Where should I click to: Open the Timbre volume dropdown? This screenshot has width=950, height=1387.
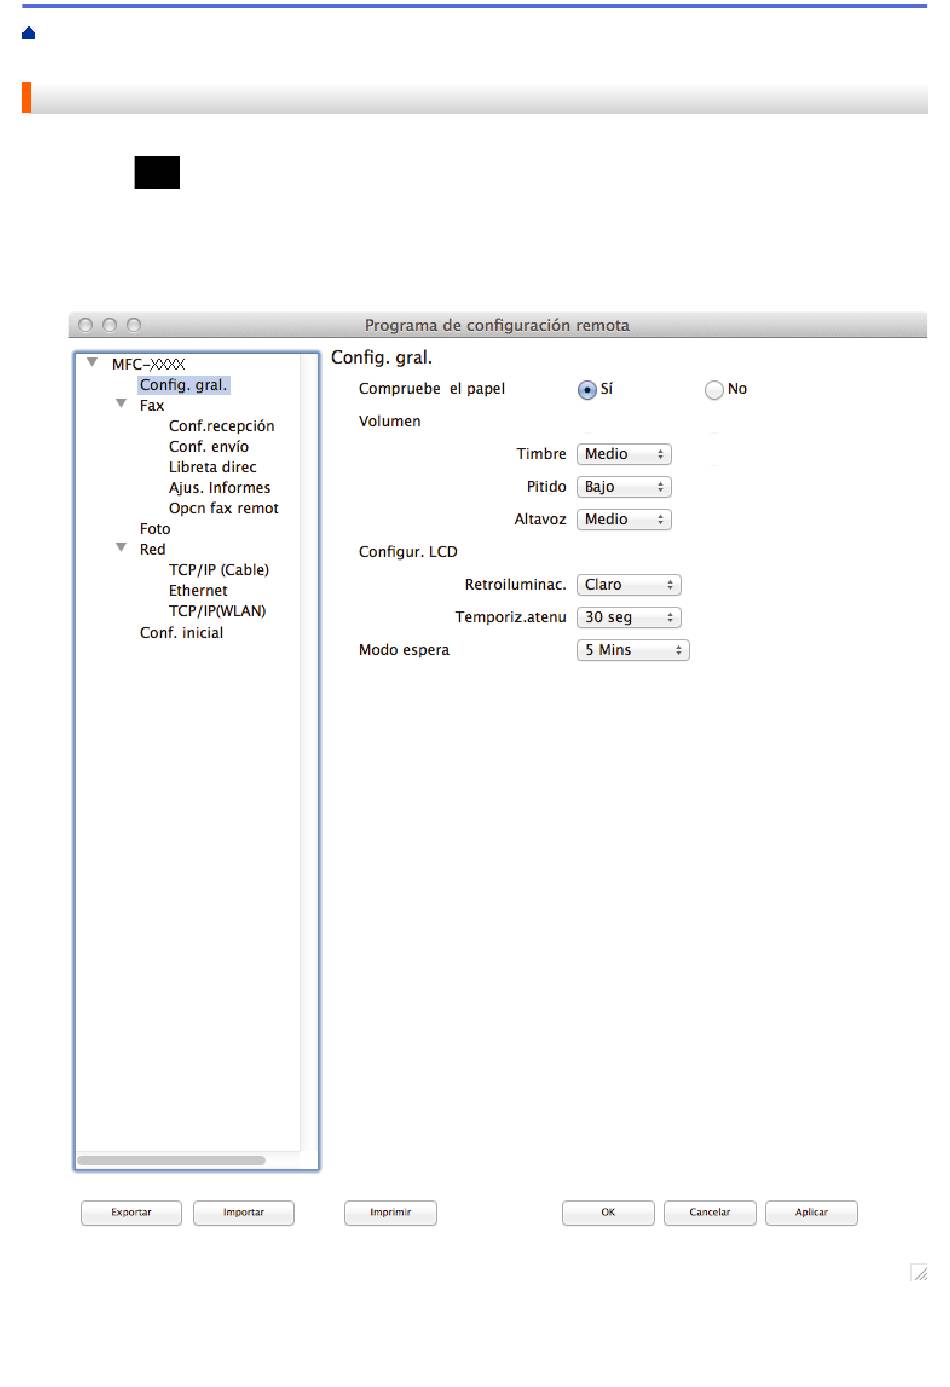pos(624,454)
